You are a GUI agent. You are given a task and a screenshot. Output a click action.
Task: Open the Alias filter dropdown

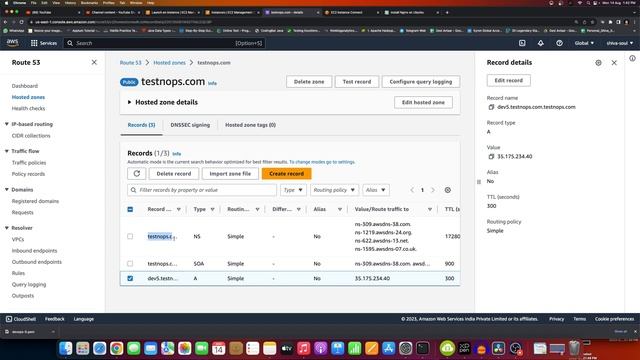[376, 190]
